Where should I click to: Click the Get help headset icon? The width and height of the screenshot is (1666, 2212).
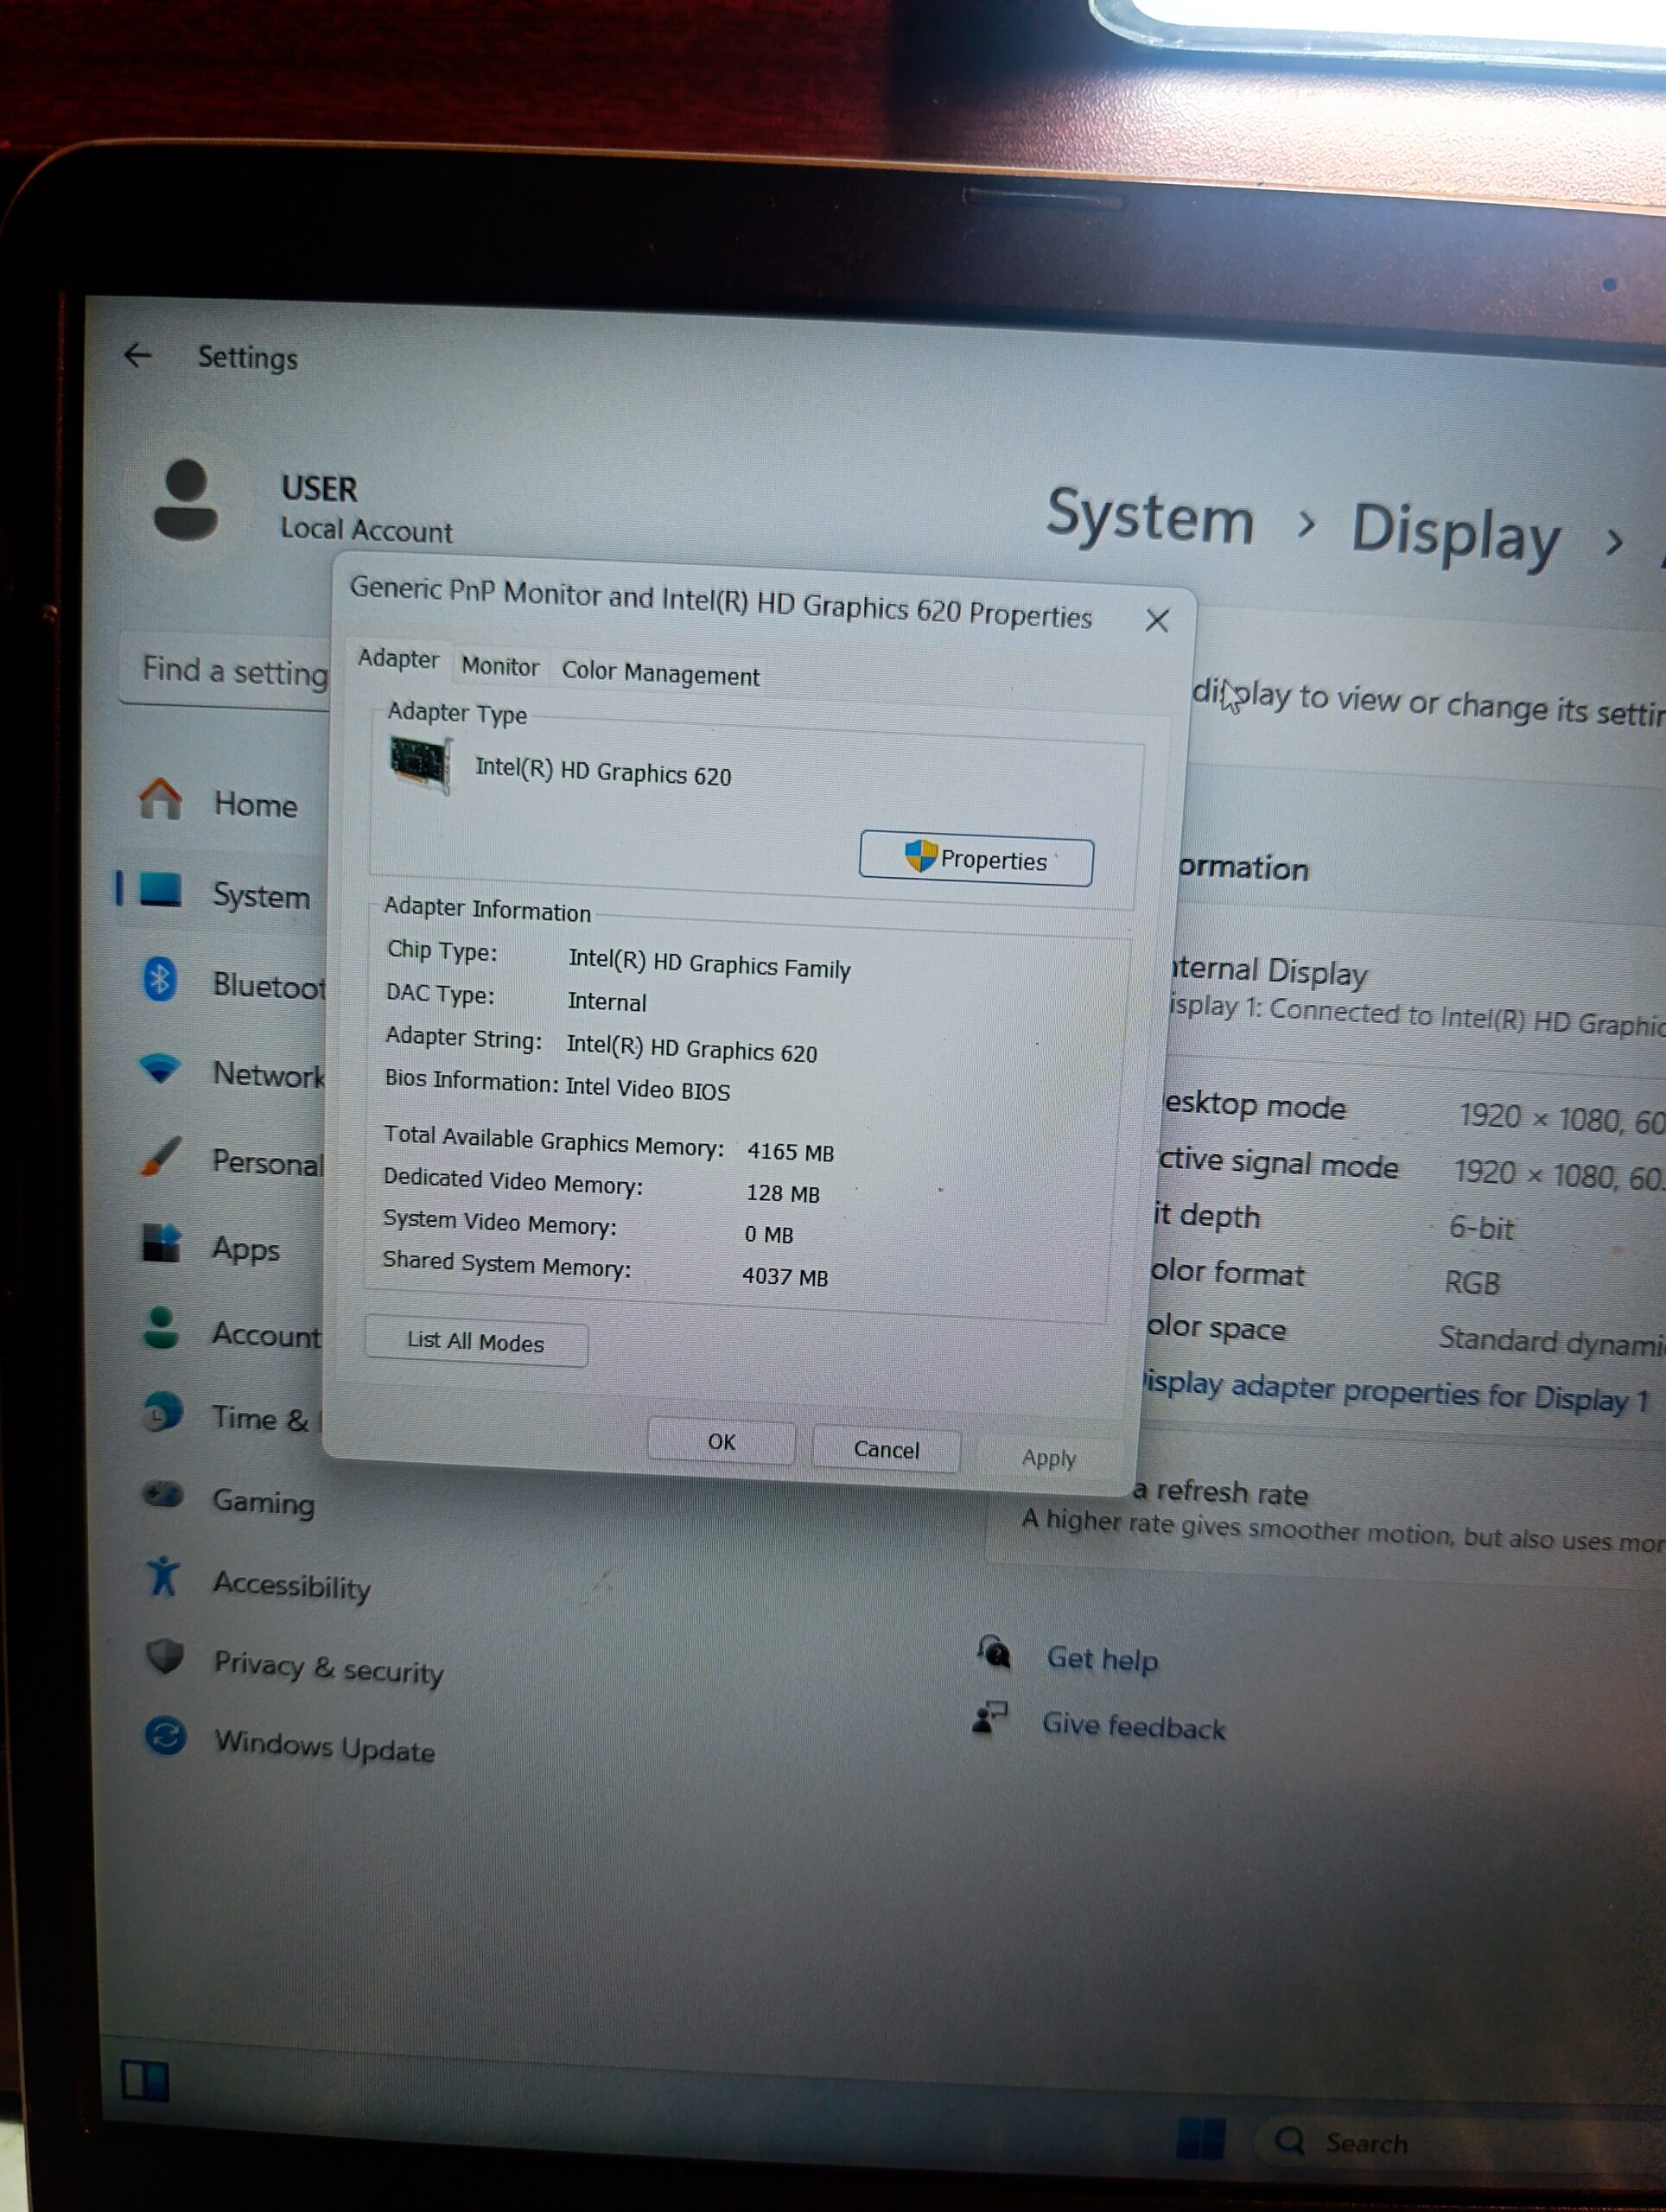(x=994, y=1651)
